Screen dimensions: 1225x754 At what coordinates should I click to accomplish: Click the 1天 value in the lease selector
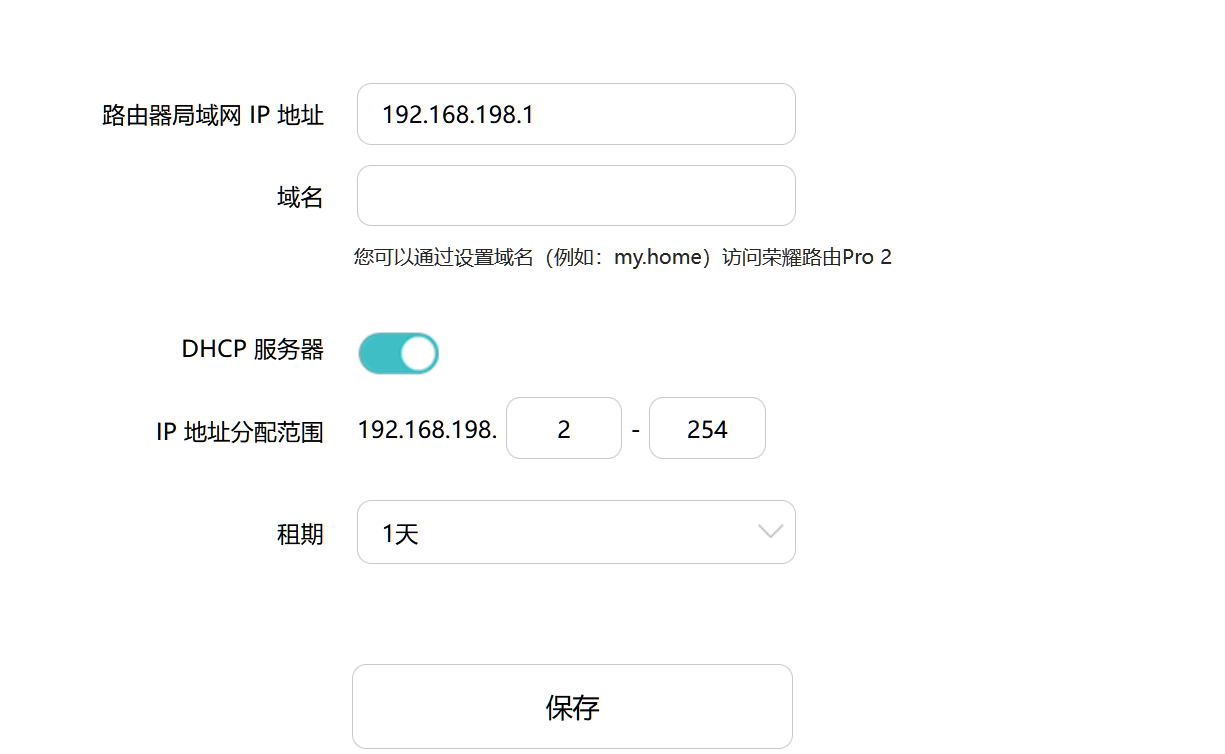coord(400,534)
